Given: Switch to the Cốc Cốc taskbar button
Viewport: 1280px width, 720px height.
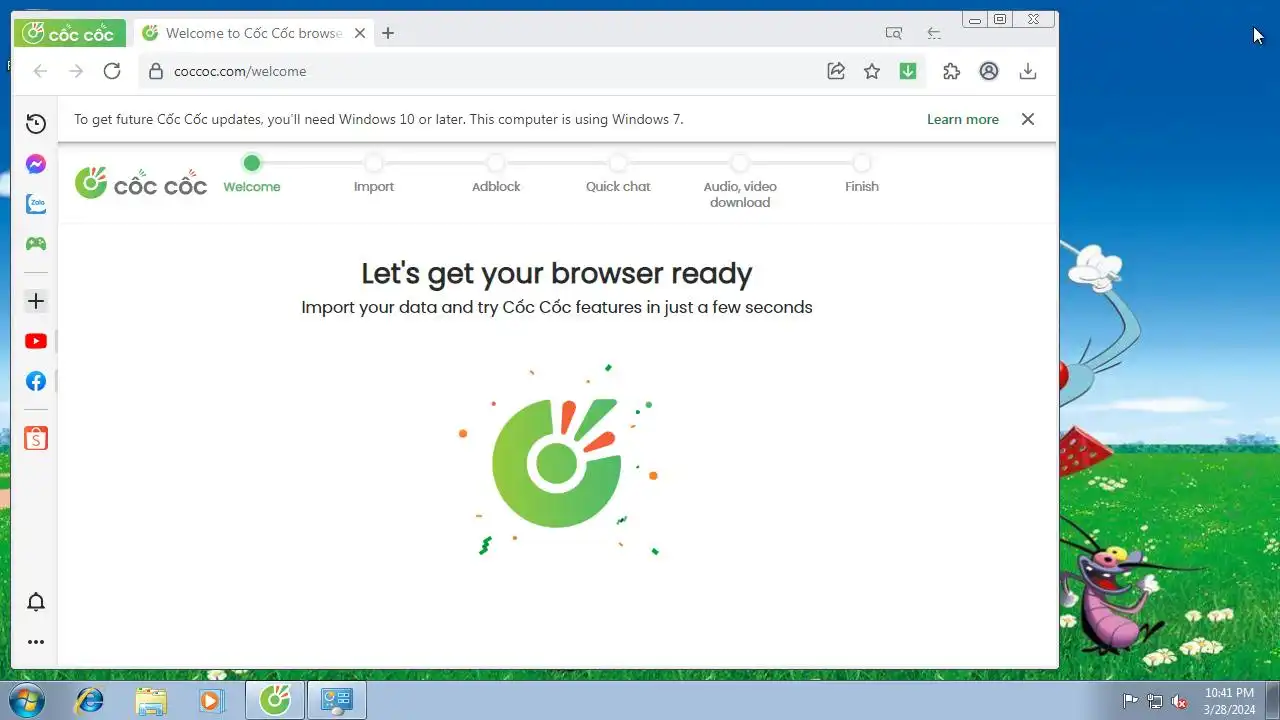Looking at the screenshot, I should pyautogui.click(x=275, y=700).
